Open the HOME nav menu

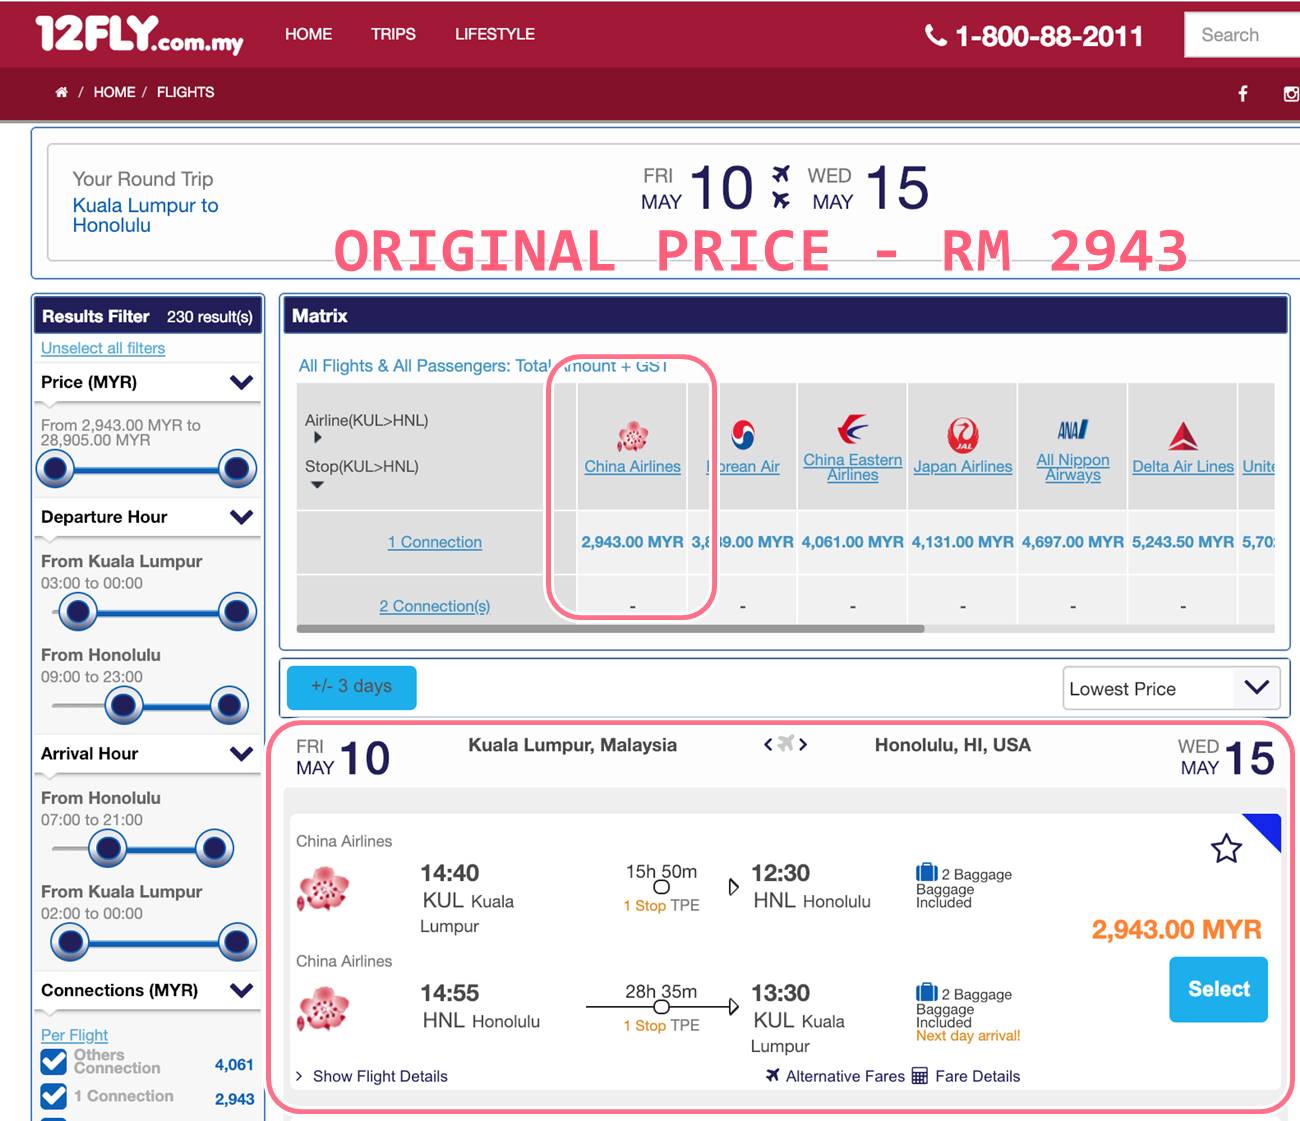(308, 34)
